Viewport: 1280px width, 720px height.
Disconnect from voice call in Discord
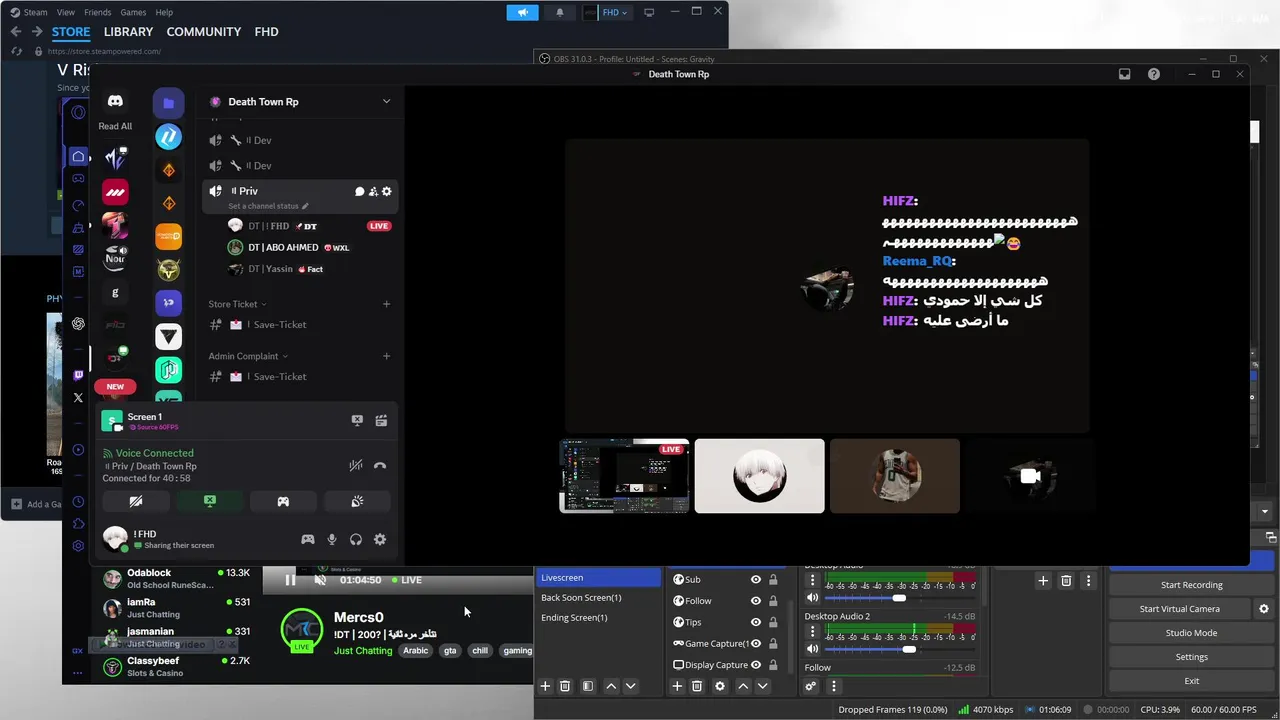380,465
